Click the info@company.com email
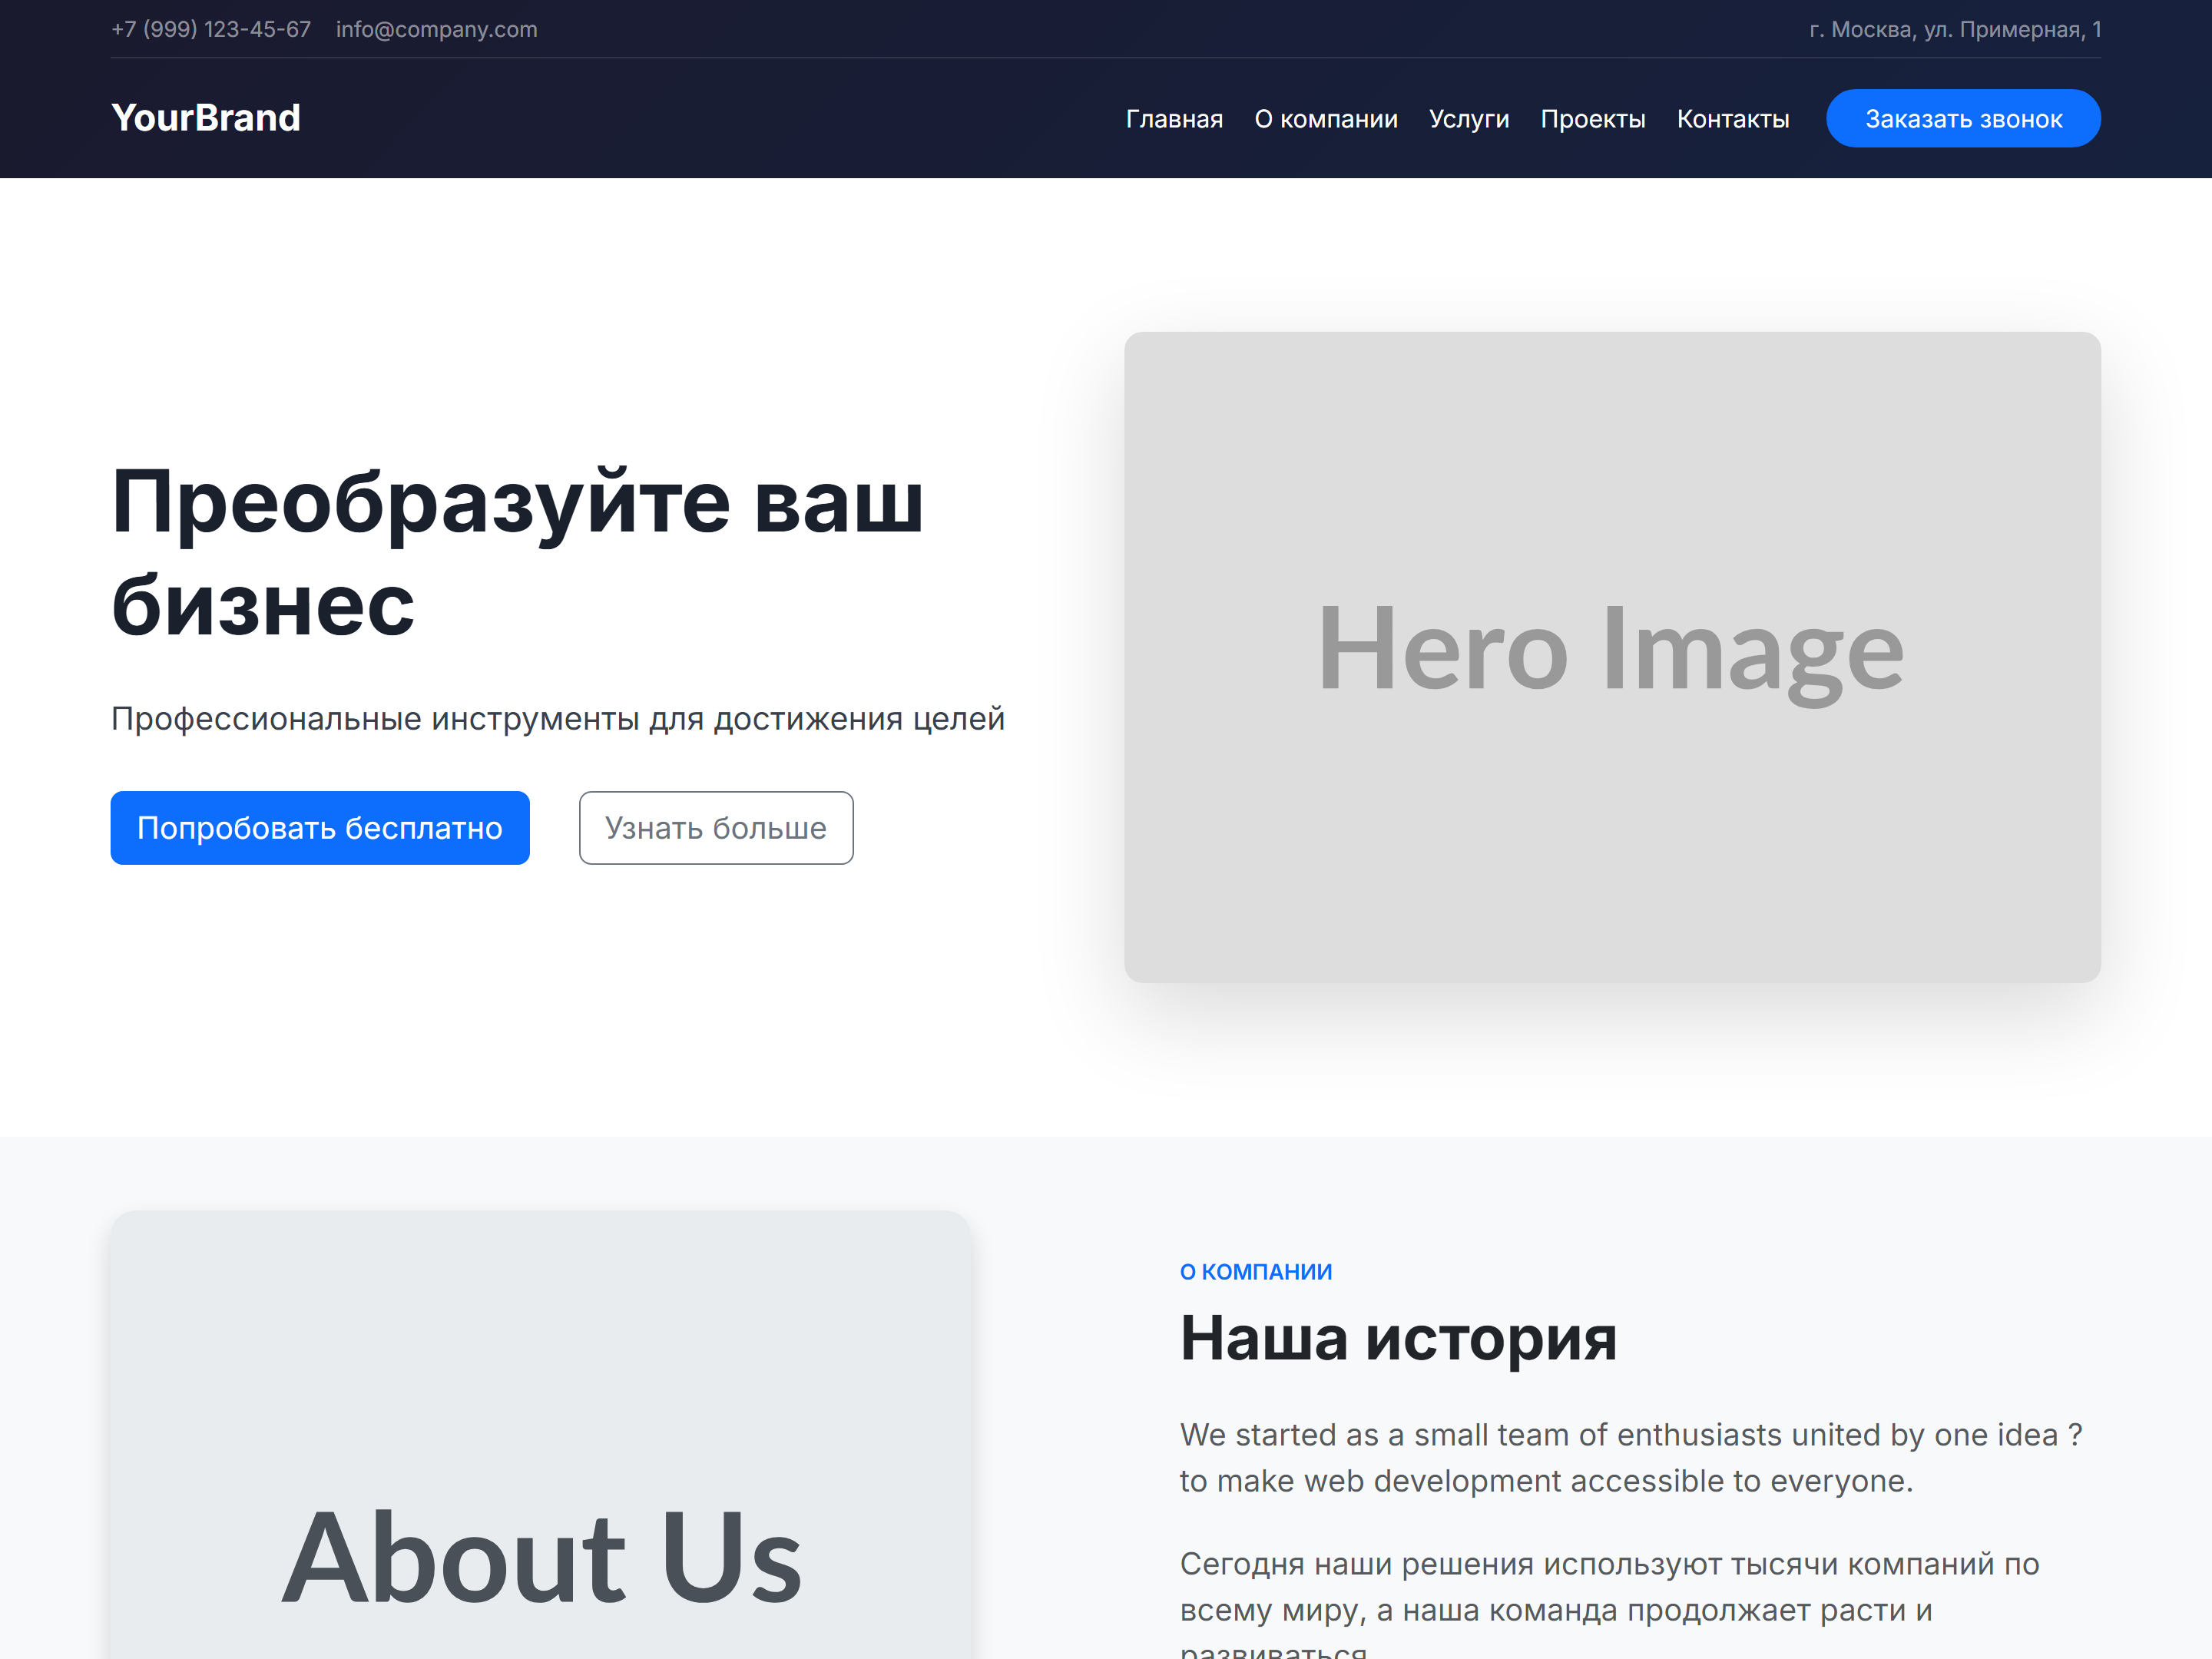The width and height of the screenshot is (2212, 1659). (x=437, y=29)
